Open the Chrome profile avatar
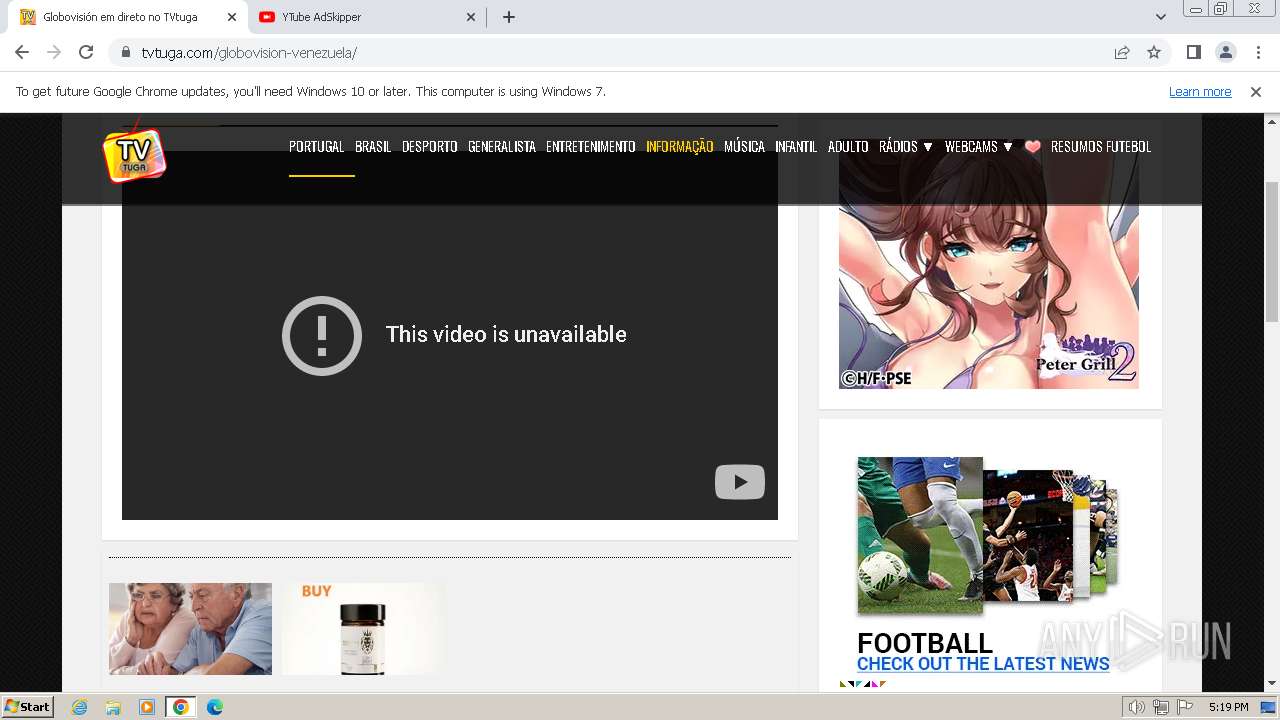 click(1225, 52)
